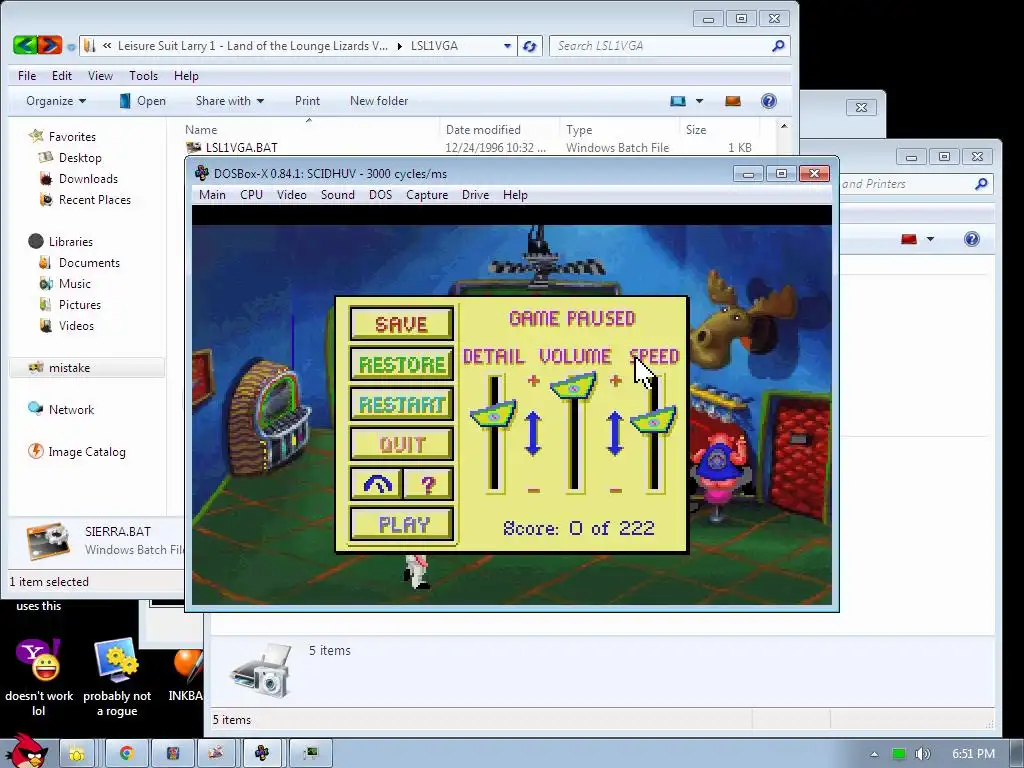Screen dimensions: 1024x768
Task: Open Desktop in the navigation pane
Action: click(x=80, y=157)
